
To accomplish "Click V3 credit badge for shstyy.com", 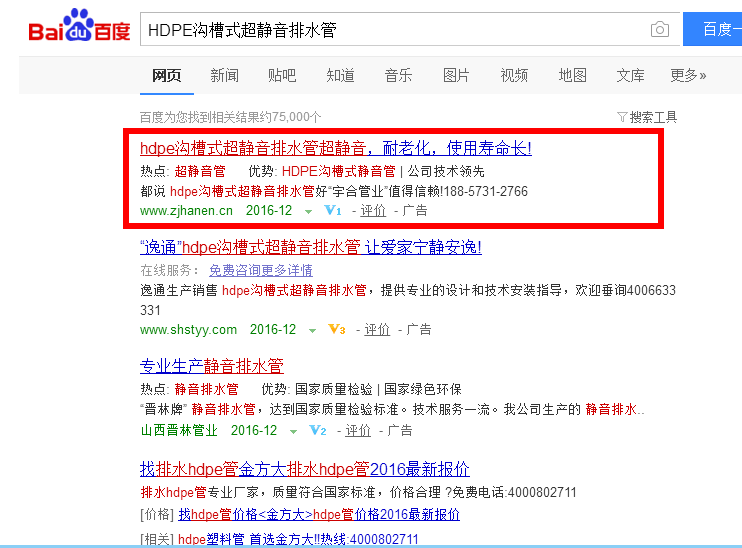I will (336, 329).
